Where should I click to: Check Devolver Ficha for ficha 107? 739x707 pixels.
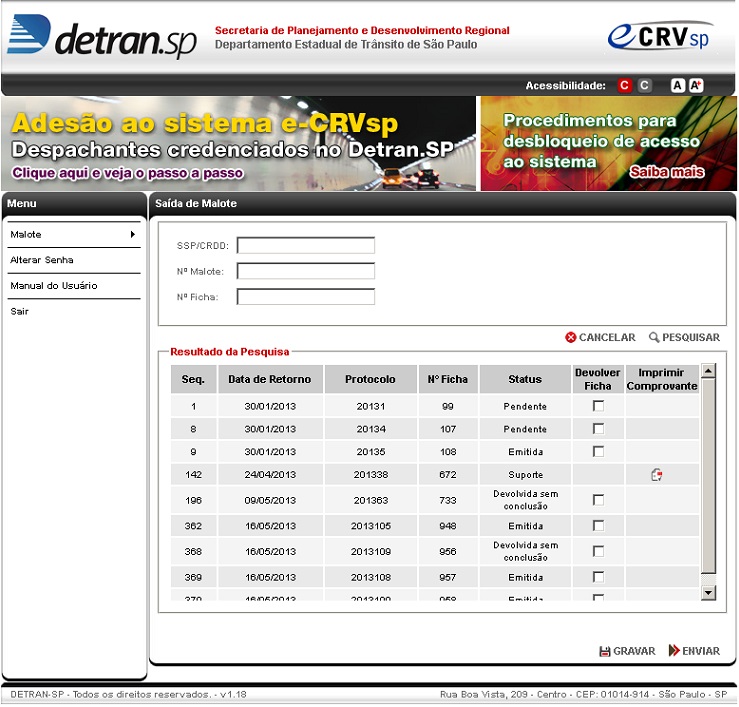coord(598,428)
